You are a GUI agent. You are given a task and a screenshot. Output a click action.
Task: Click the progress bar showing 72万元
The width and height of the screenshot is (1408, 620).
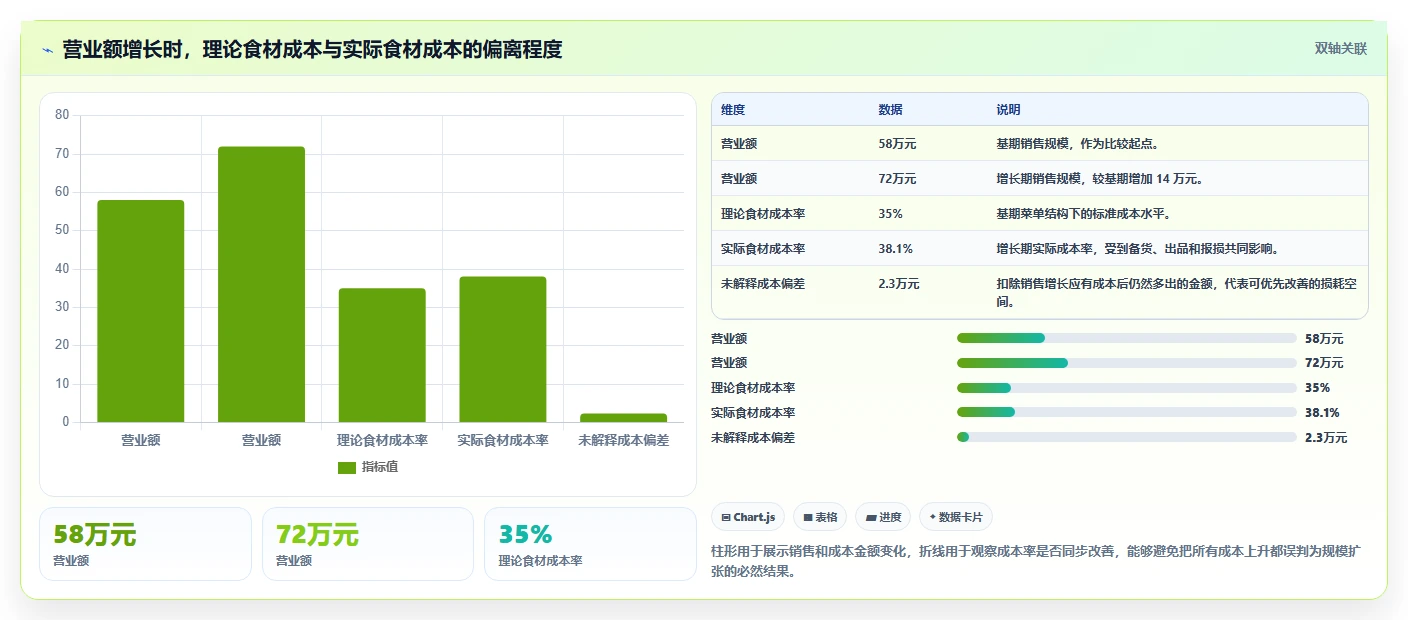[x=1126, y=363]
